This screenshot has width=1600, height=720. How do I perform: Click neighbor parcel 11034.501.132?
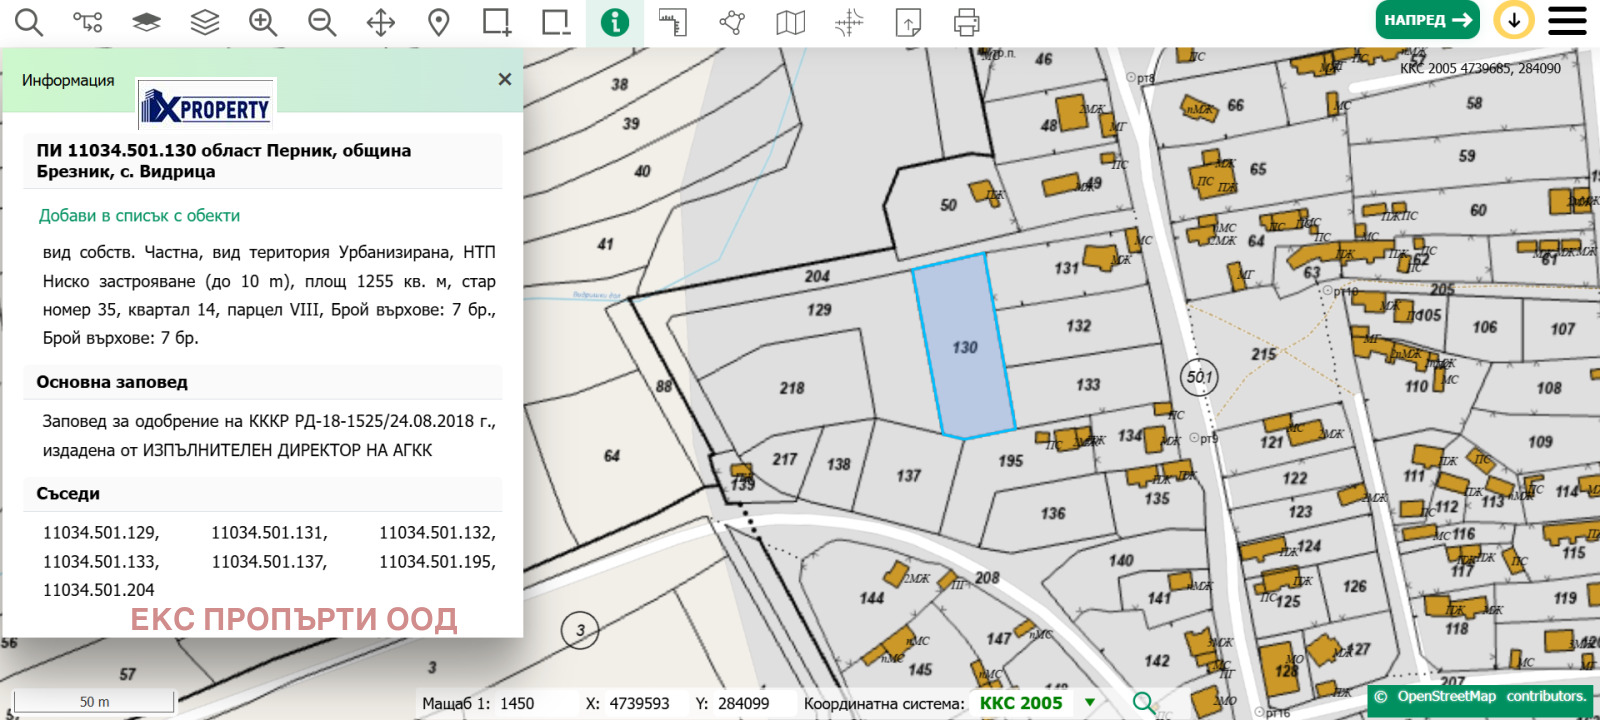click(437, 533)
